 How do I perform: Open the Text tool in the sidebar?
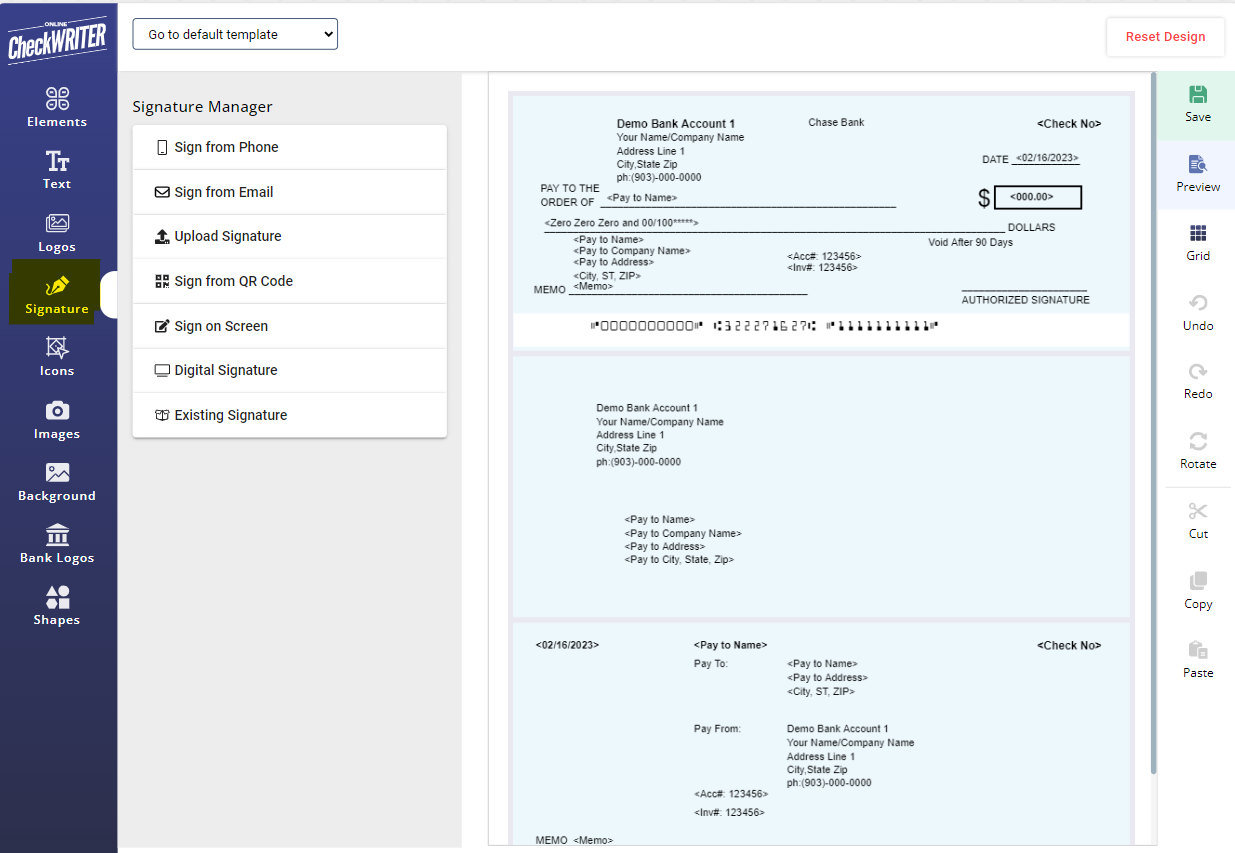pos(57,169)
